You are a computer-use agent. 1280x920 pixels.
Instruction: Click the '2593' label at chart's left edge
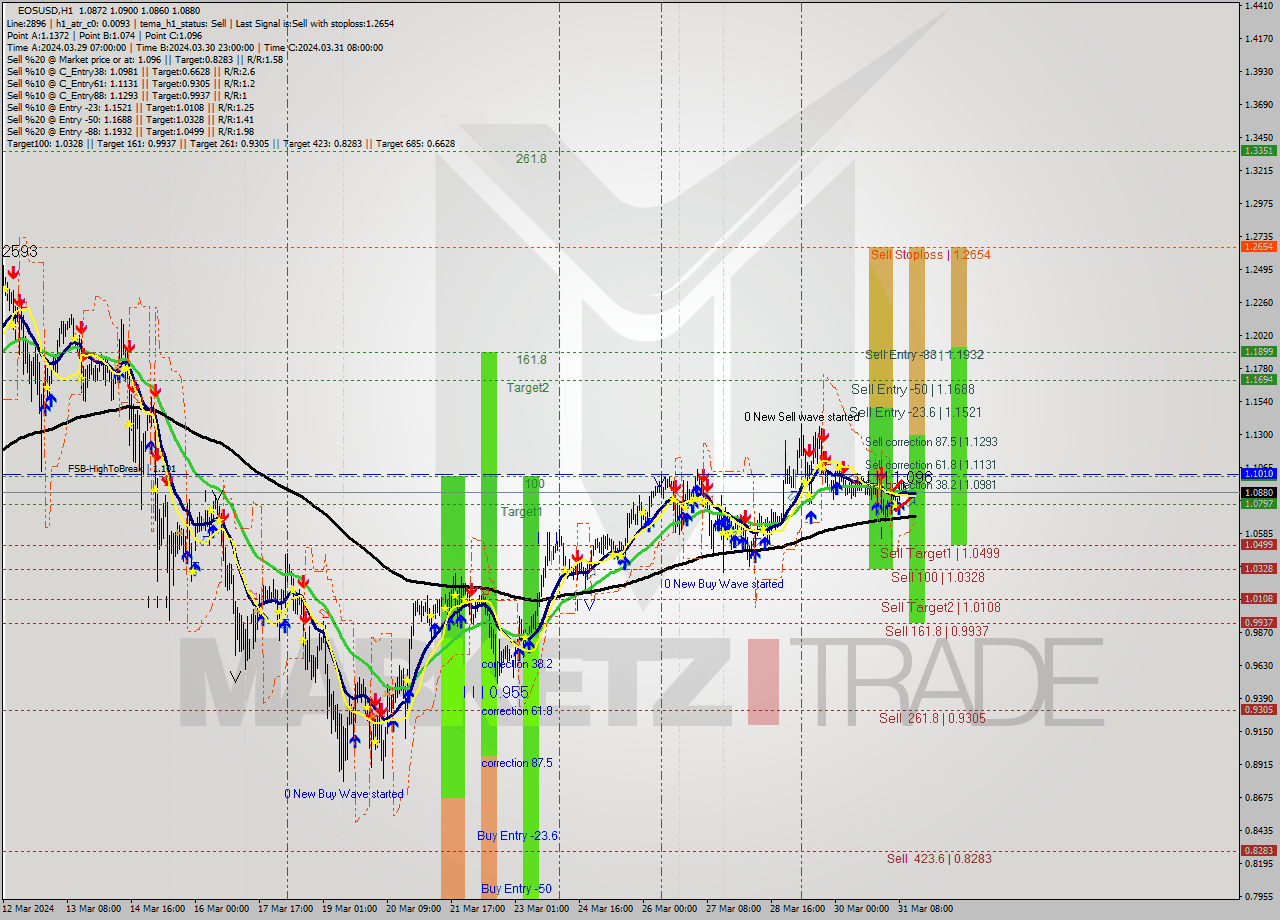pos(20,252)
